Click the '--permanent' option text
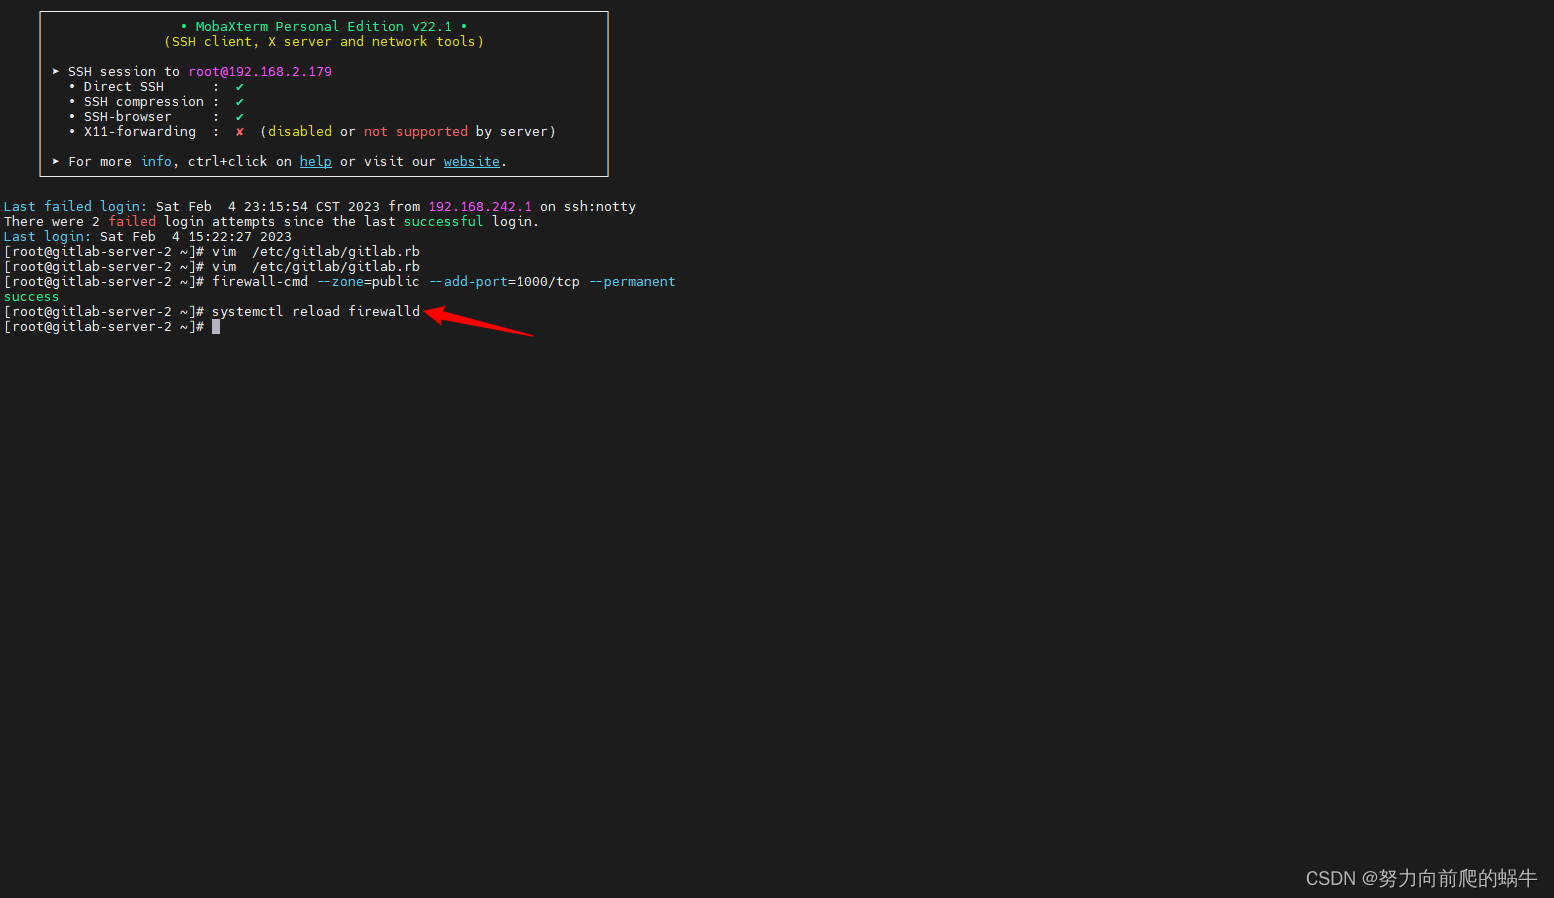 click(x=633, y=282)
